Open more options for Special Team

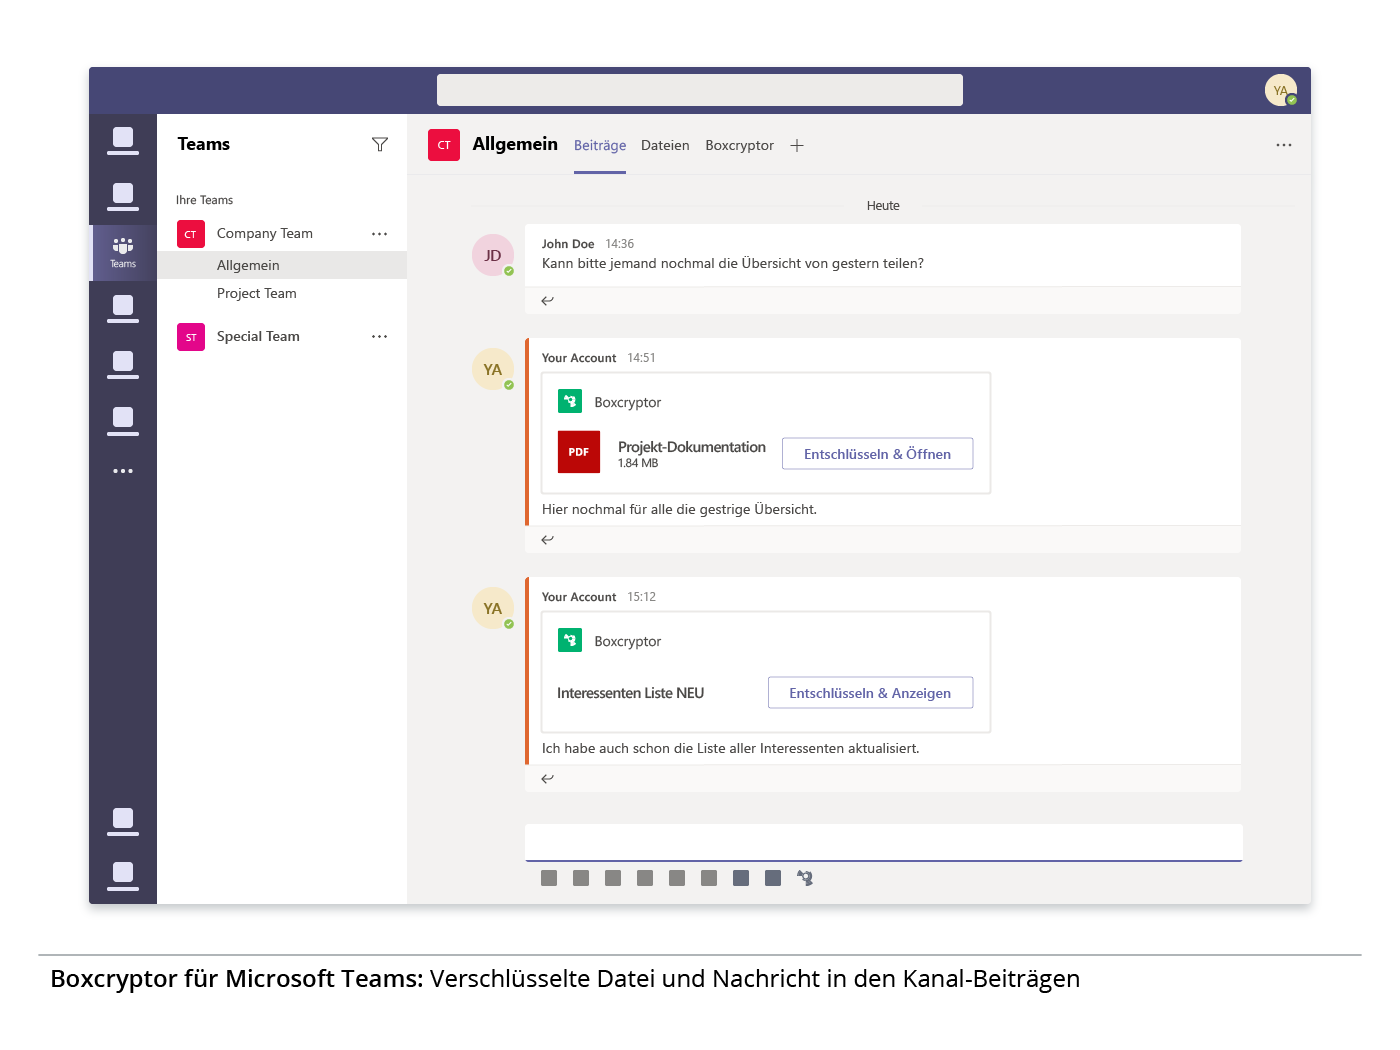click(x=380, y=337)
